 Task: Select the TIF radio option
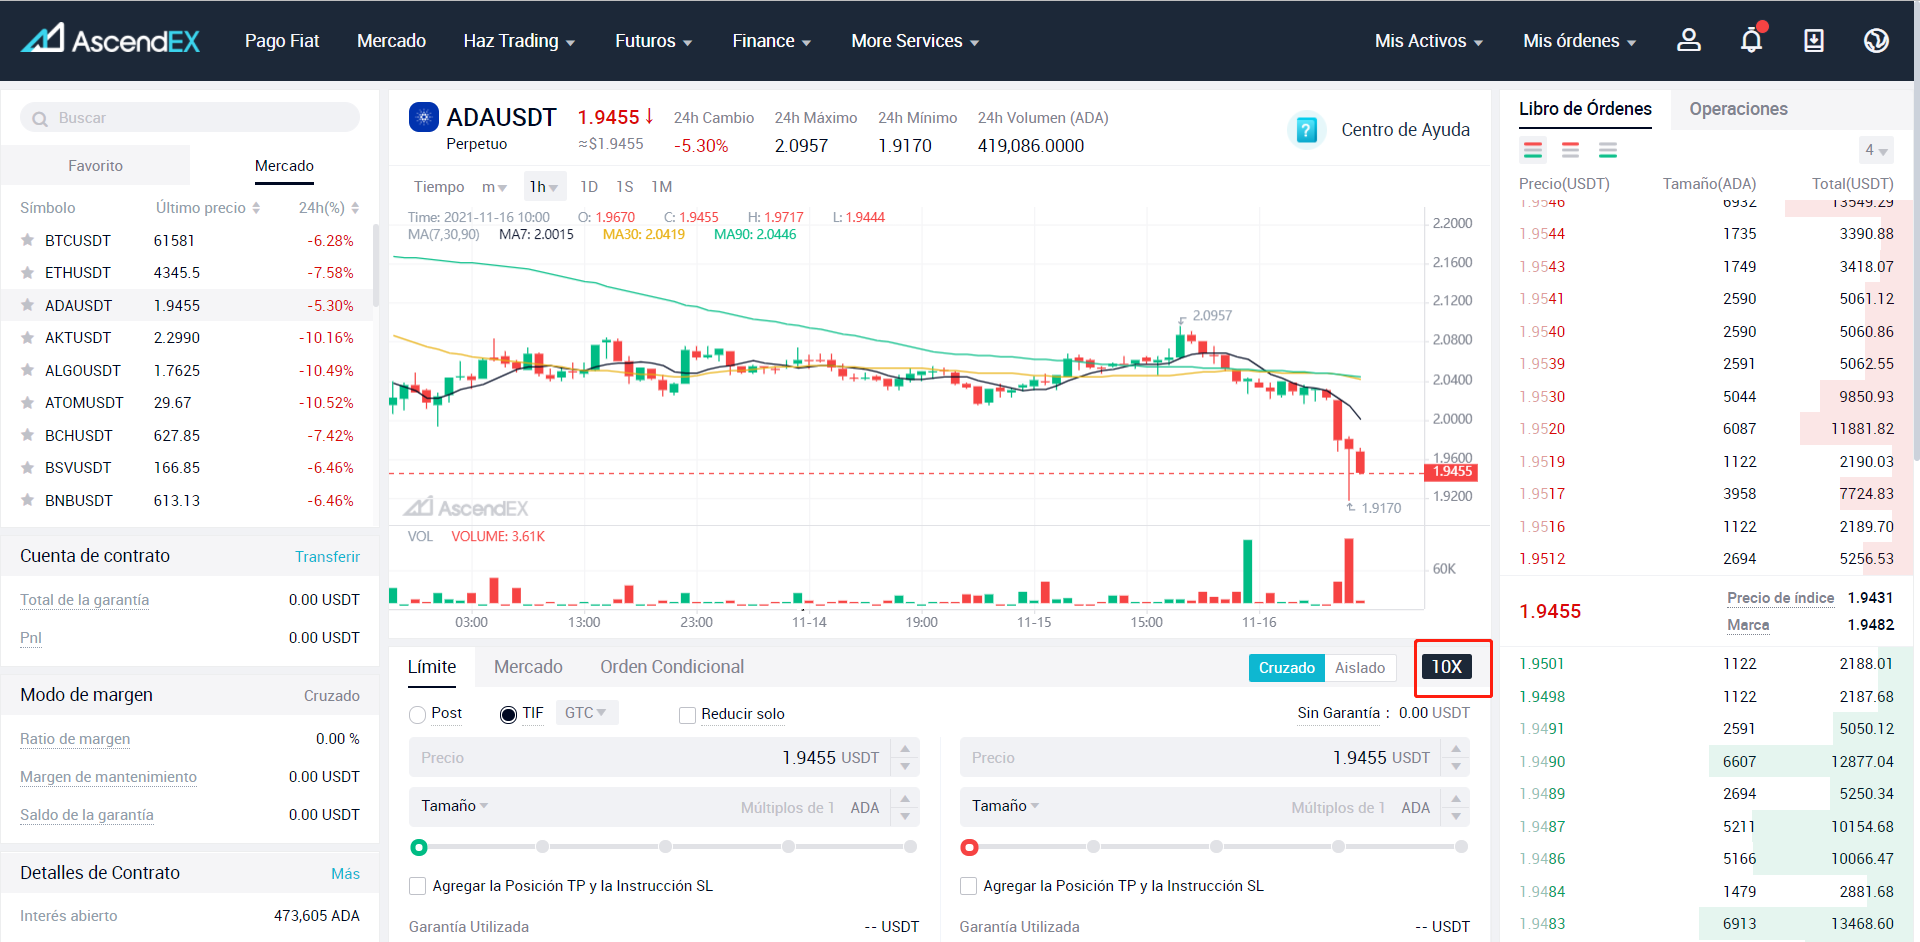point(508,714)
